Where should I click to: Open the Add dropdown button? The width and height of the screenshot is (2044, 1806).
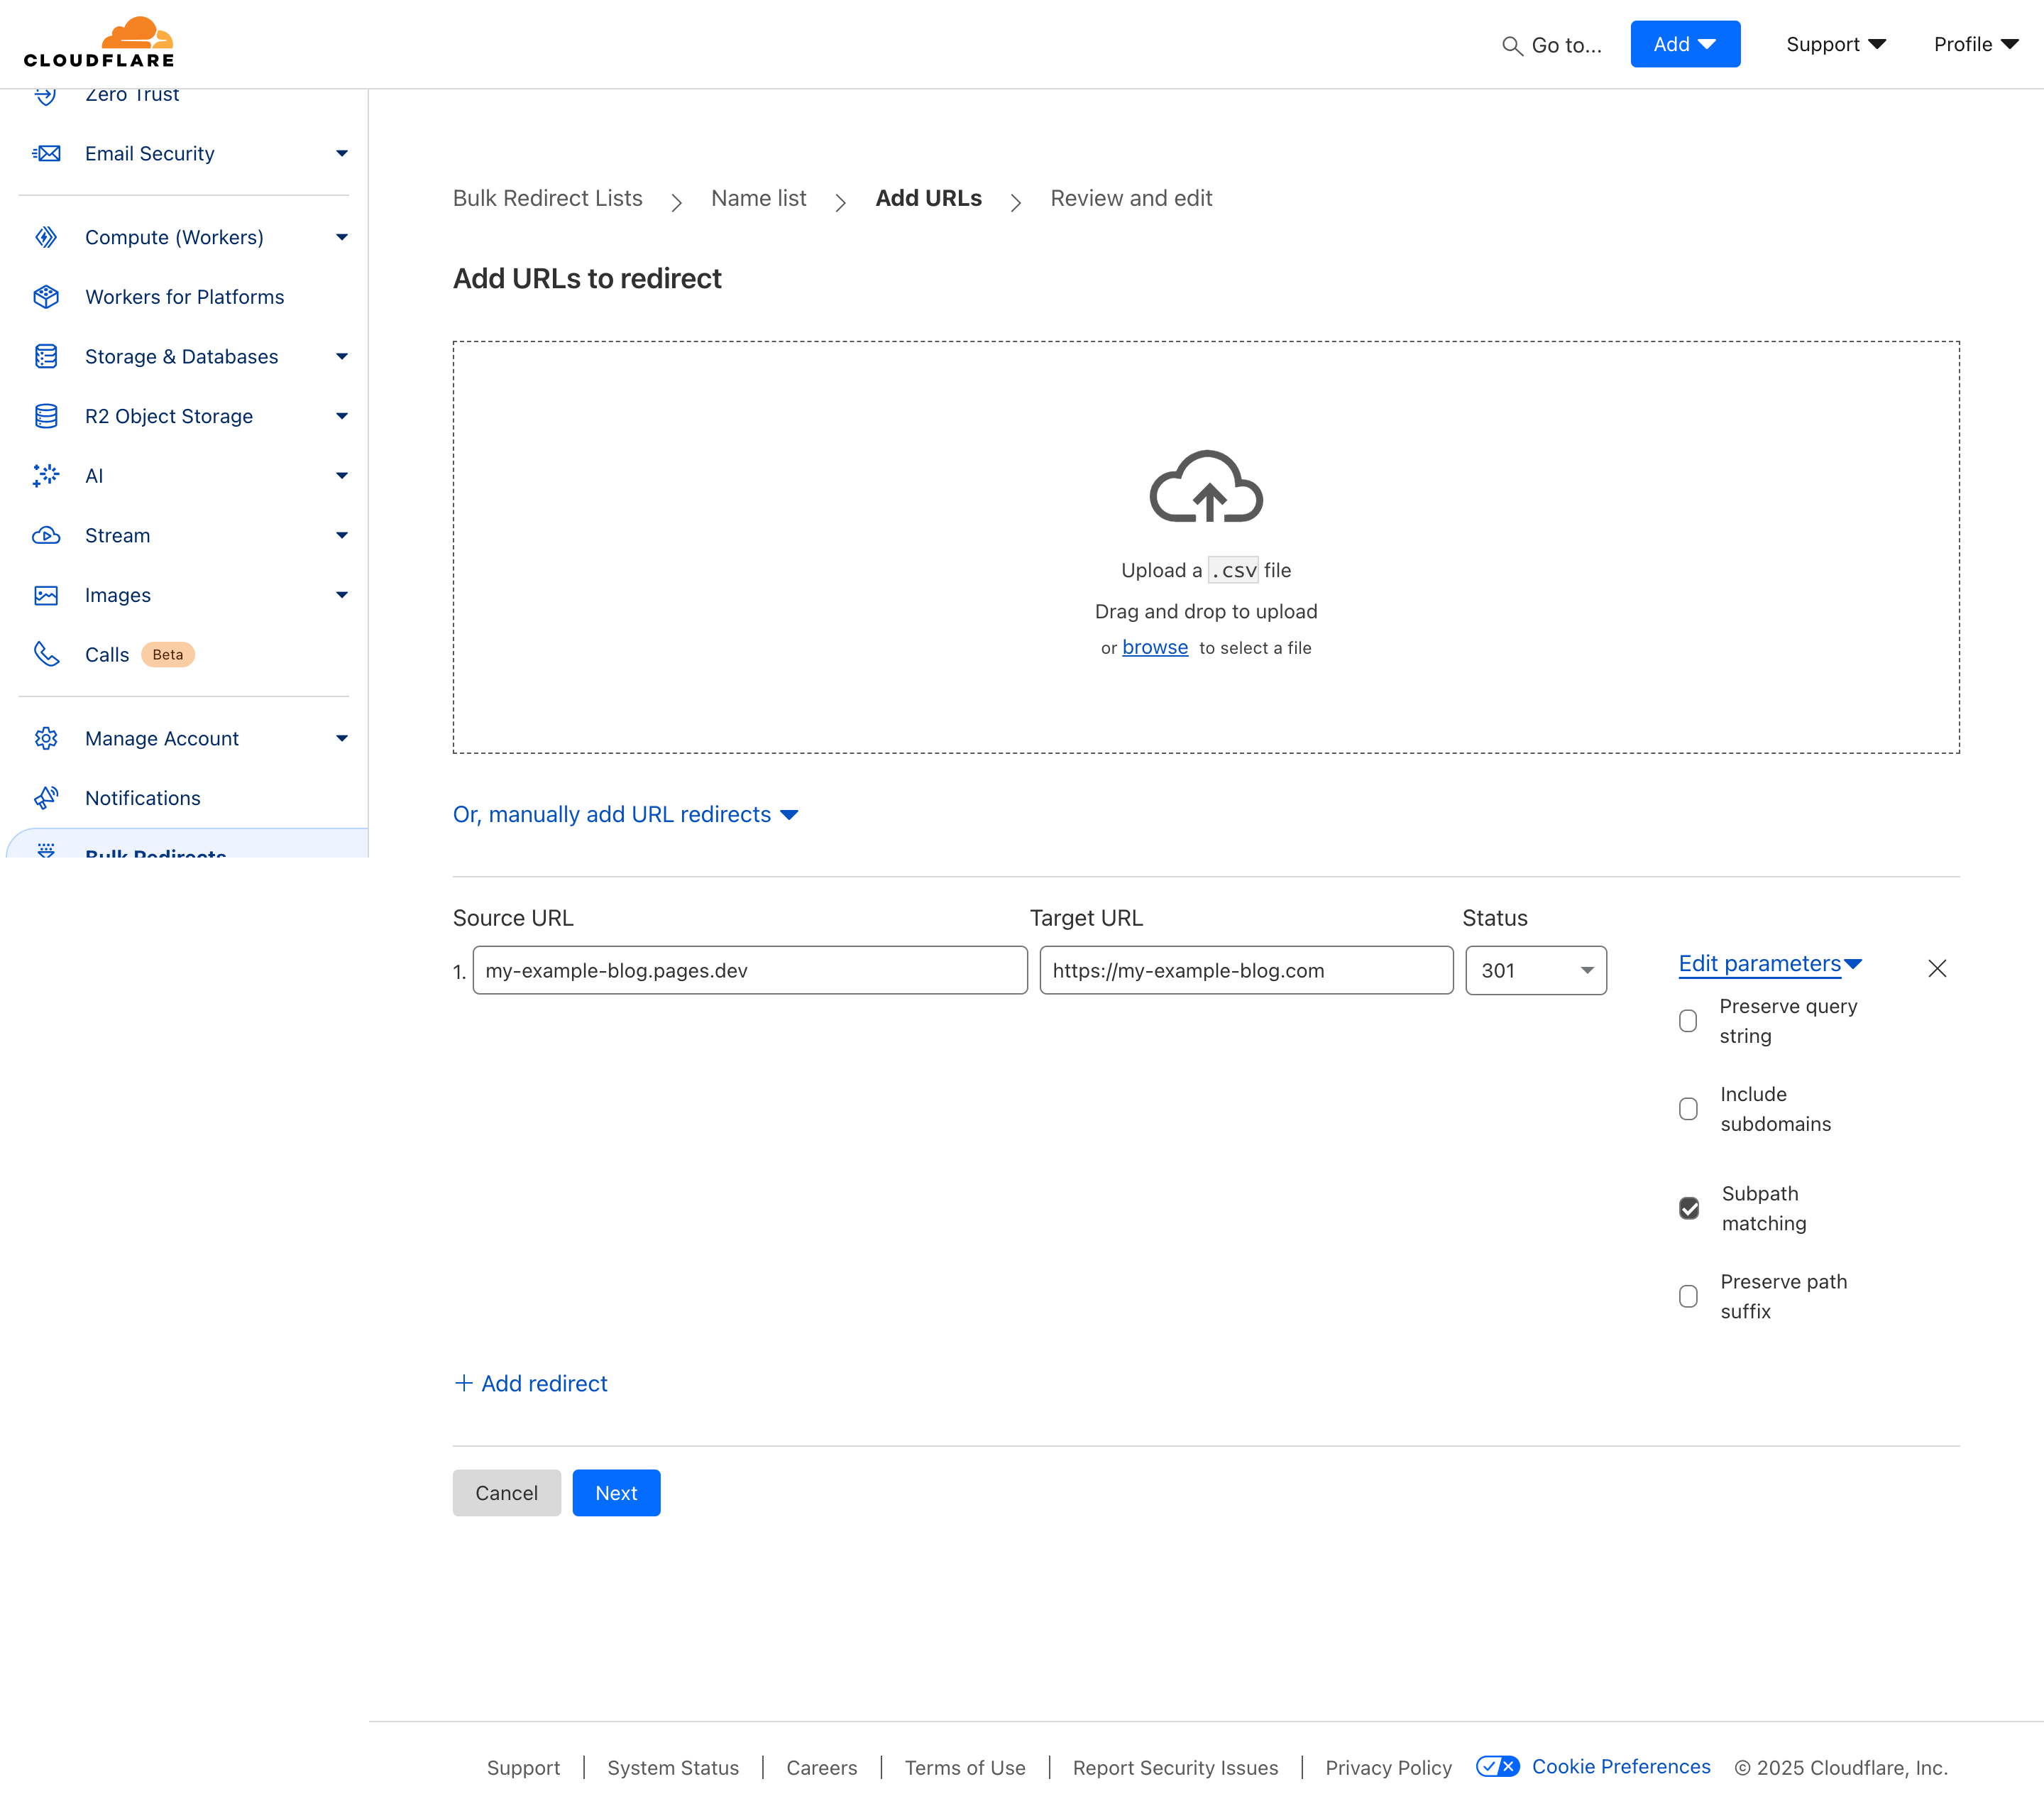[1685, 44]
